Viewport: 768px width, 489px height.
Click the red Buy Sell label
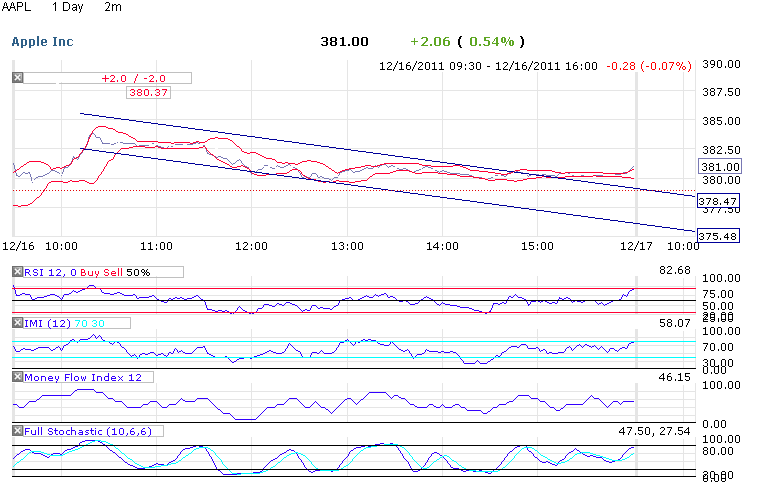coord(101,272)
